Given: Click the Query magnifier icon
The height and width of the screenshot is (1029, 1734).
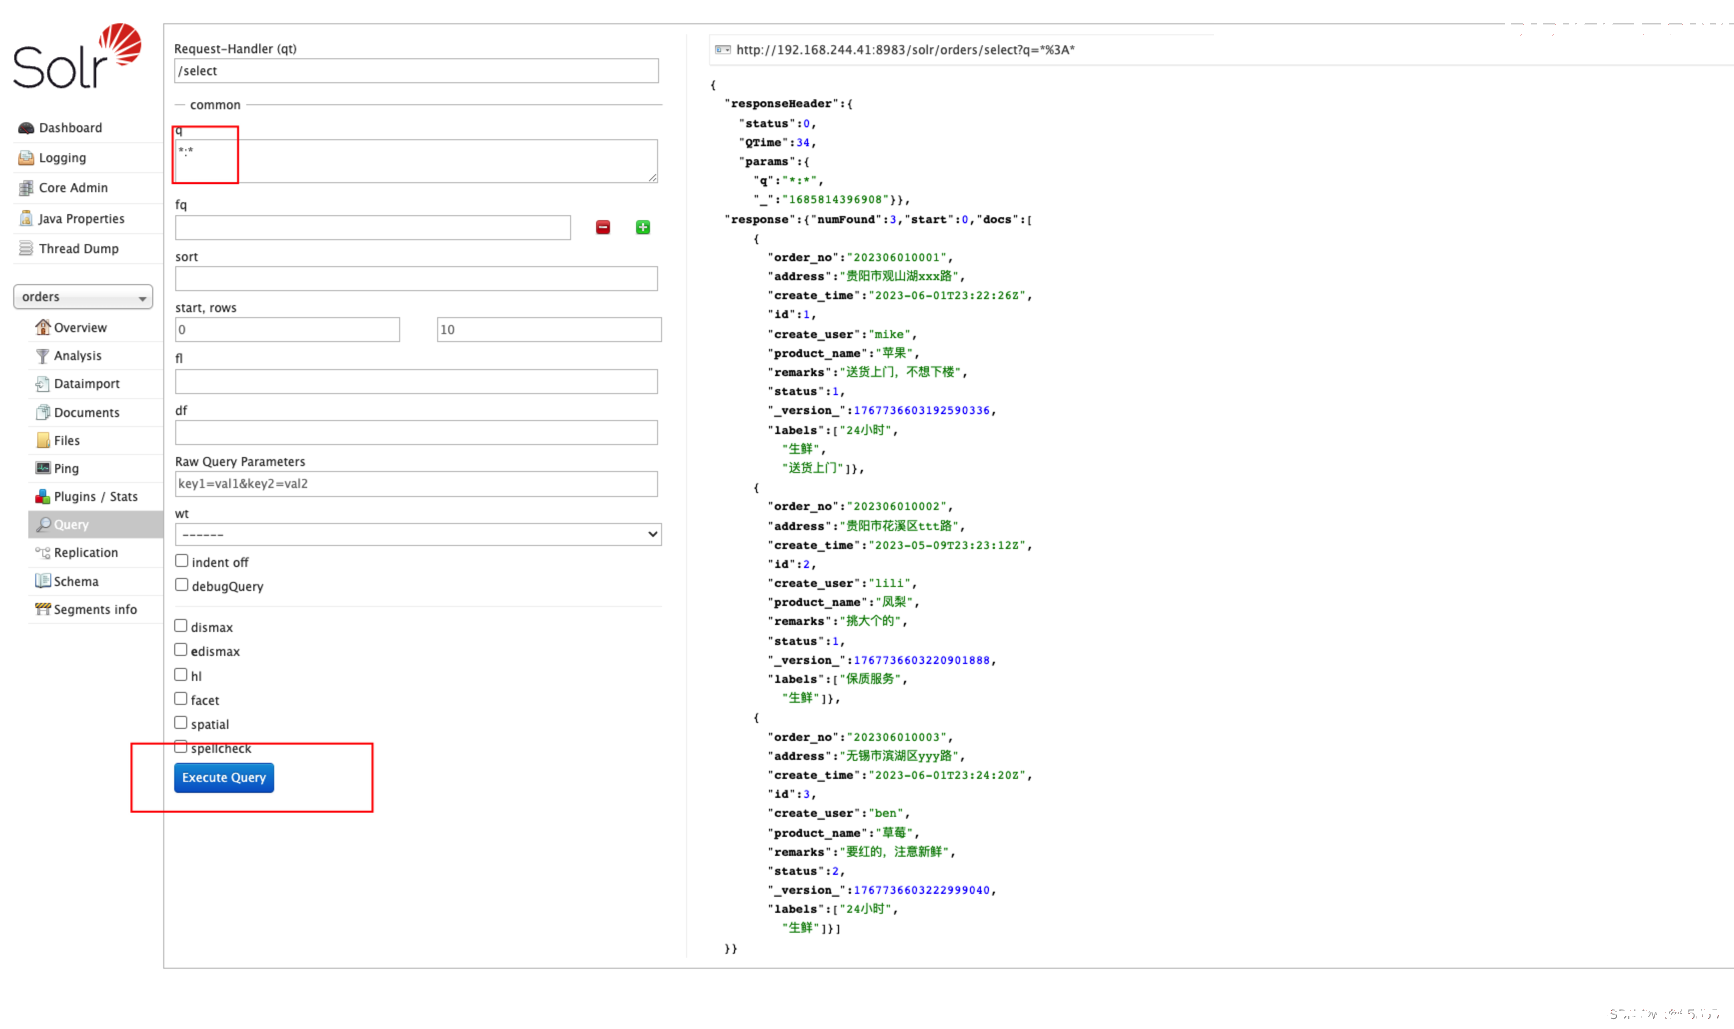Looking at the screenshot, I should coord(42,524).
